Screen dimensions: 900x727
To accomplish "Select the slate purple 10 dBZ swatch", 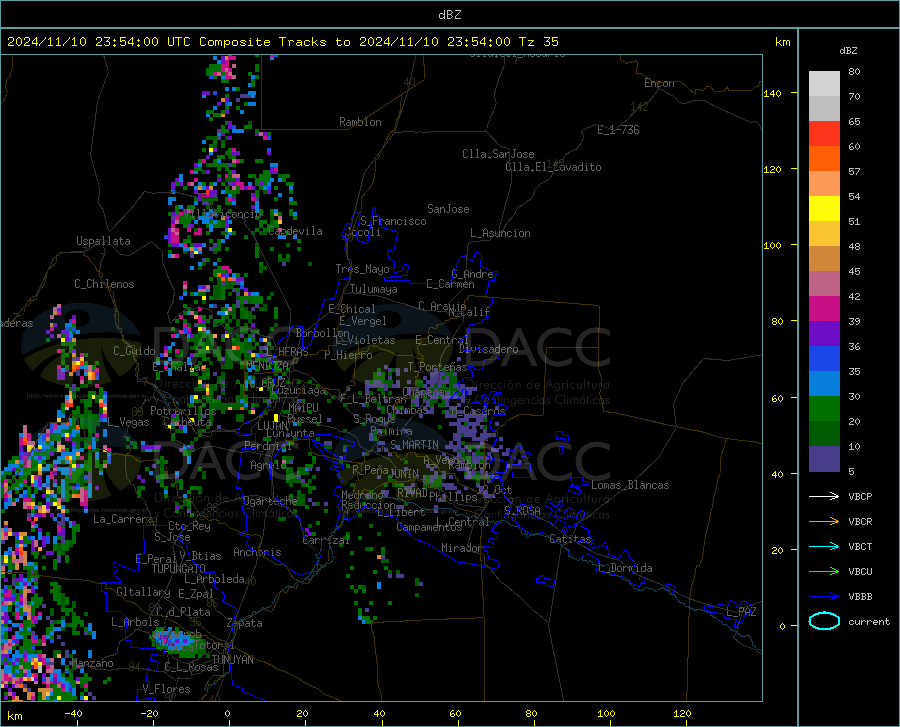I will coord(824,458).
